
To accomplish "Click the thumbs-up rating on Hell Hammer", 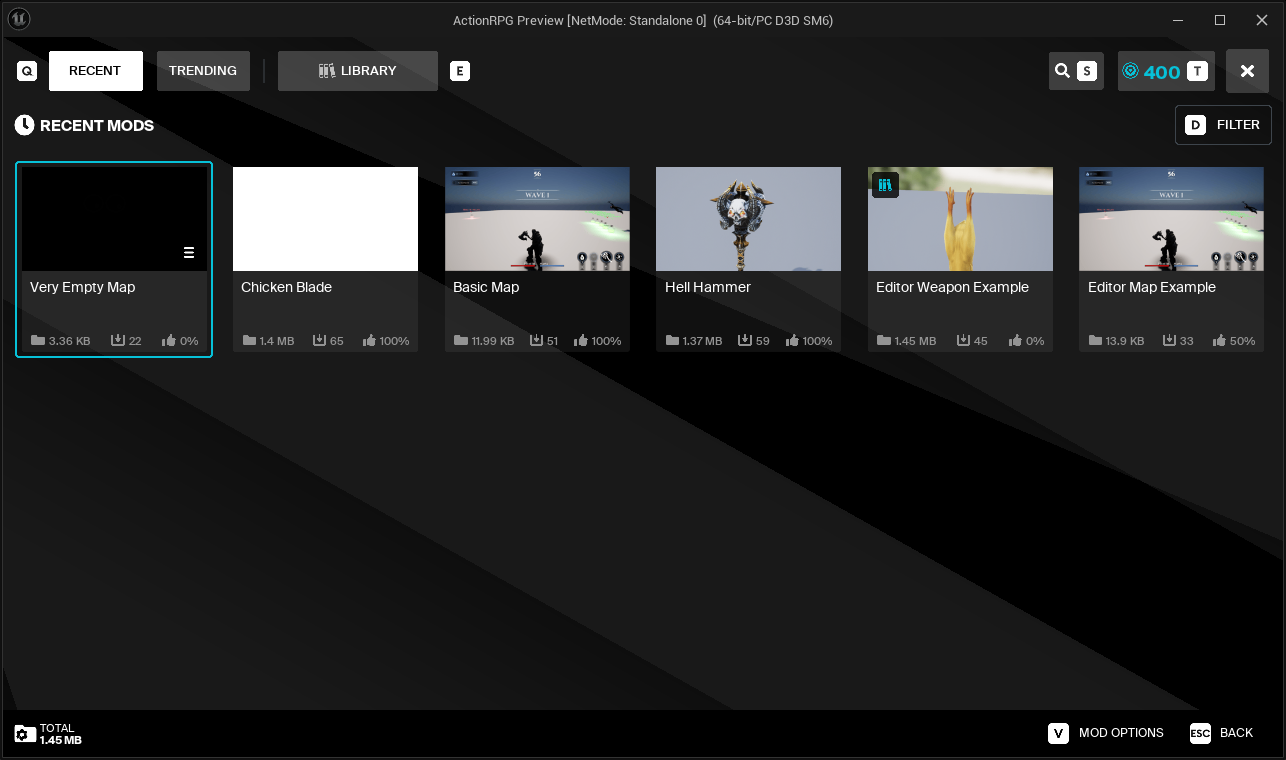I will pos(793,341).
